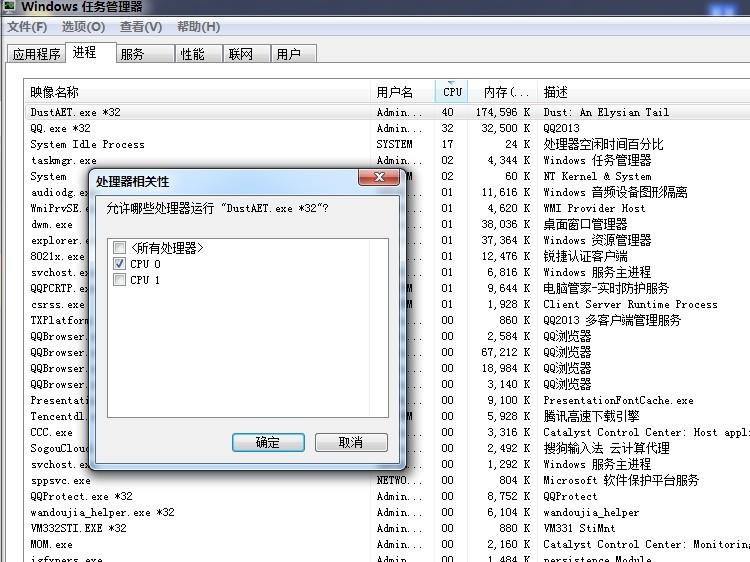Sort by 映像名称 column header
Viewport: 750px width, 562px height.
(x=197, y=92)
